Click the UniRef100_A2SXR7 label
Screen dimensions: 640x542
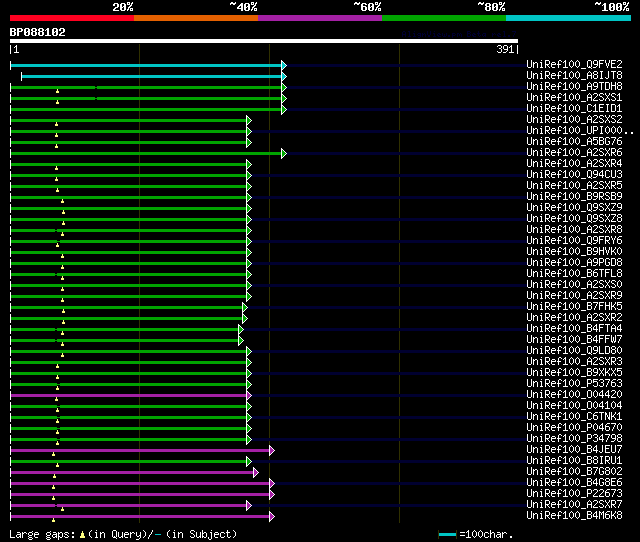click(574, 505)
